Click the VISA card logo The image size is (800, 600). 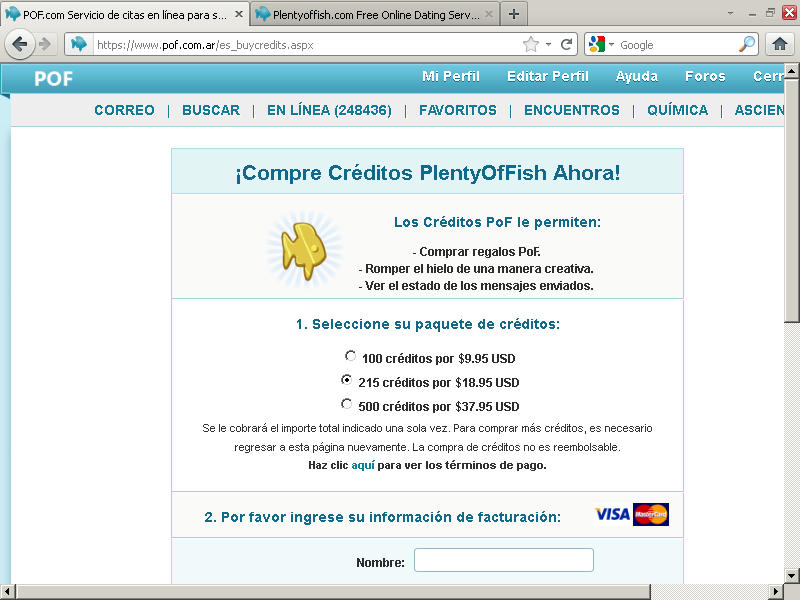pos(612,514)
